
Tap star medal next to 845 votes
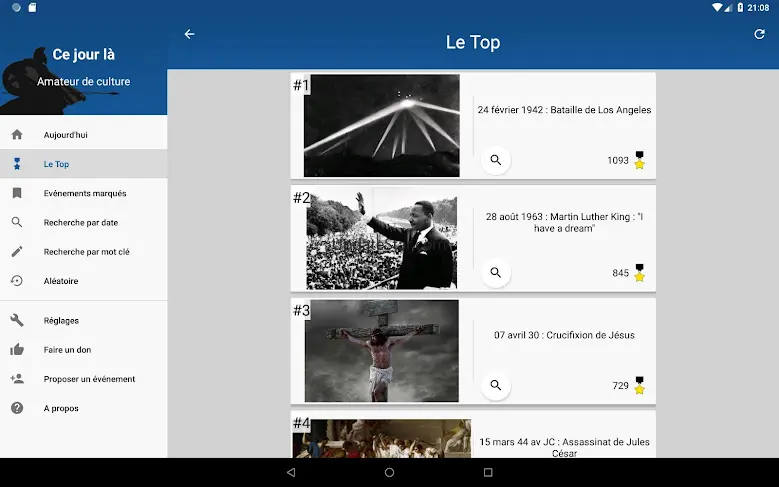click(x=640, y=273)
